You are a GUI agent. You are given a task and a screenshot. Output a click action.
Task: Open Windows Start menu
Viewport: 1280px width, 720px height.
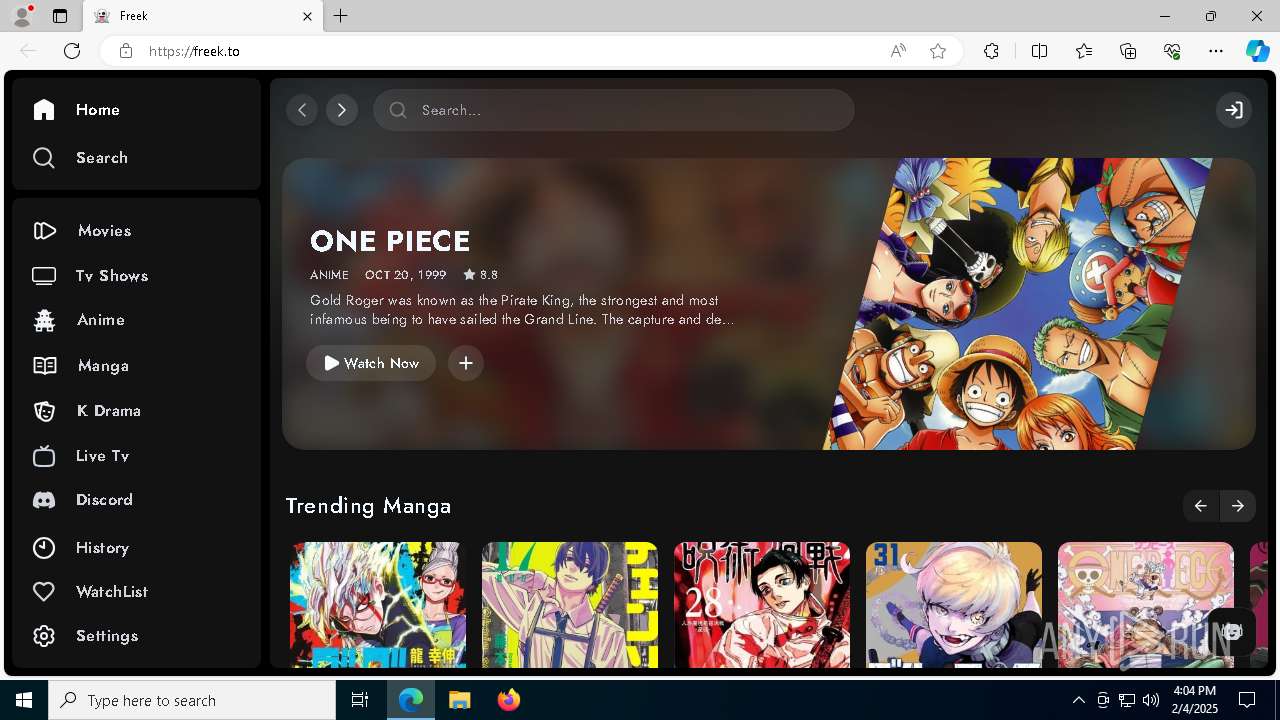[24, 700]
